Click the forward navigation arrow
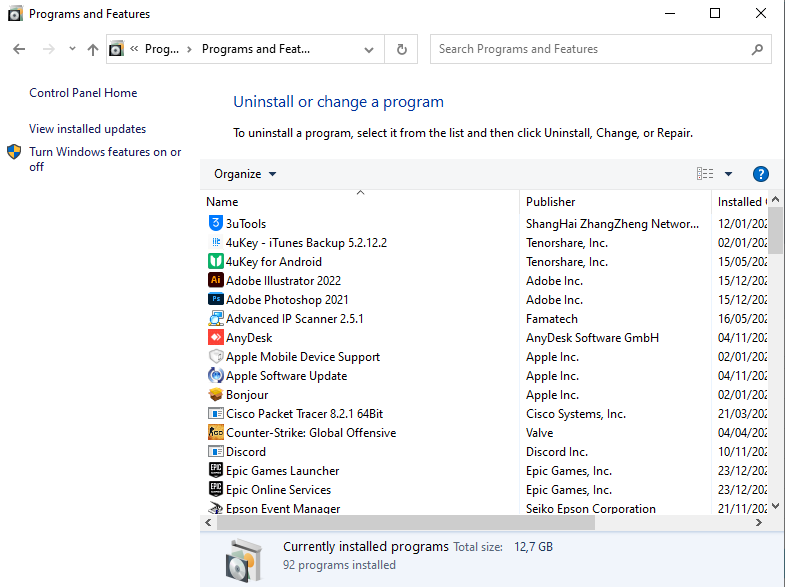This screenshot has width=785, height=587. 49,49
